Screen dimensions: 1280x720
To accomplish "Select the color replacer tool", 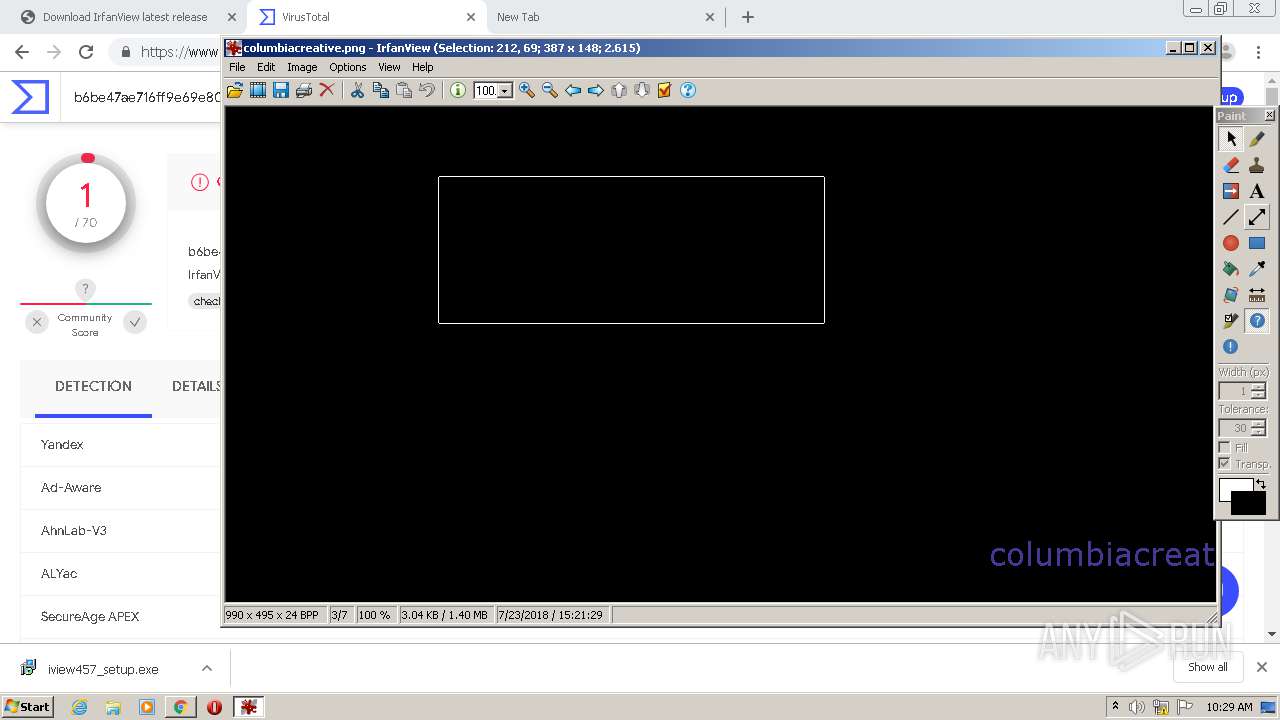I will click(1231, 191).
